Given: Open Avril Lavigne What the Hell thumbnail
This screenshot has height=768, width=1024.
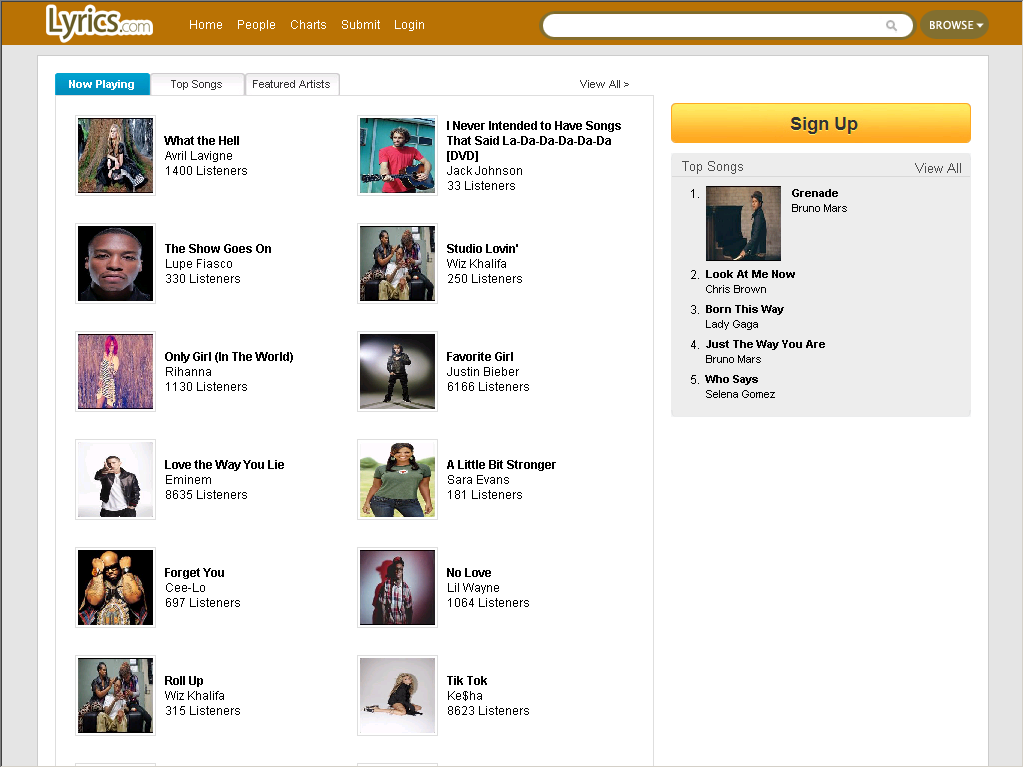Looking at the screenshot, I should tap(116, 155).
